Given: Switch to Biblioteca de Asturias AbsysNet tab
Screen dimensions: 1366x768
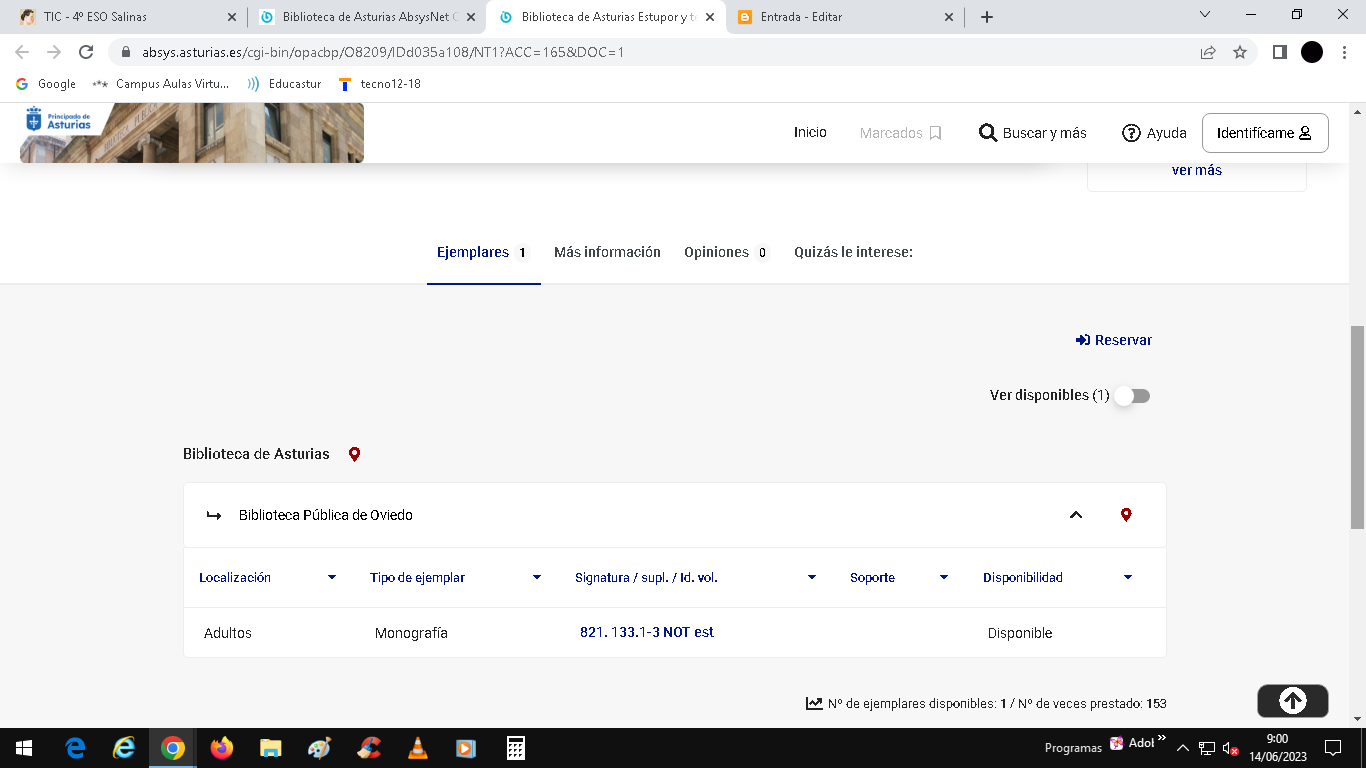Looking at the screenshot, I should 367,17.
